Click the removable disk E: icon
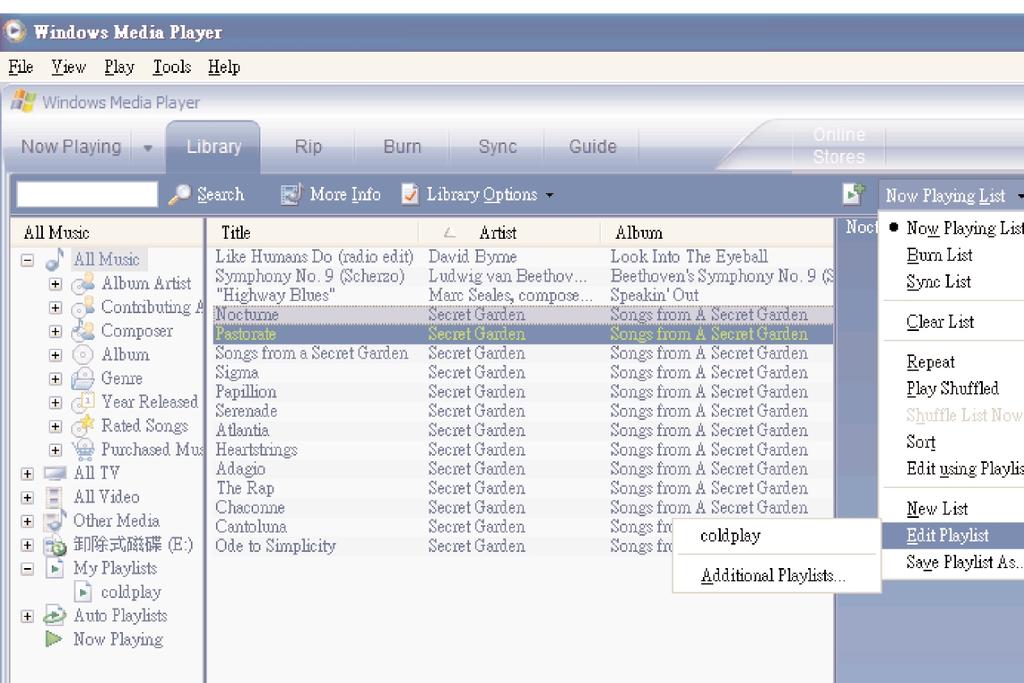This screenshot has width=1024, height=683. 55,545
